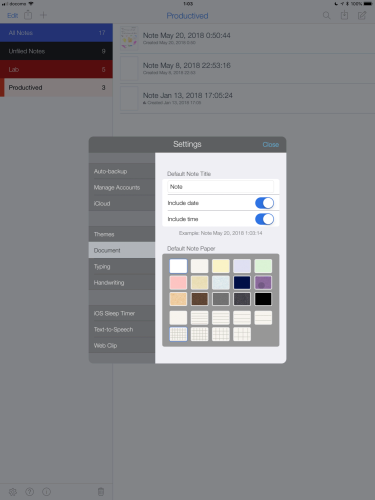375x500 pixels.
Task: Open the Auto-backup settings section
Action: coord(122,171)
